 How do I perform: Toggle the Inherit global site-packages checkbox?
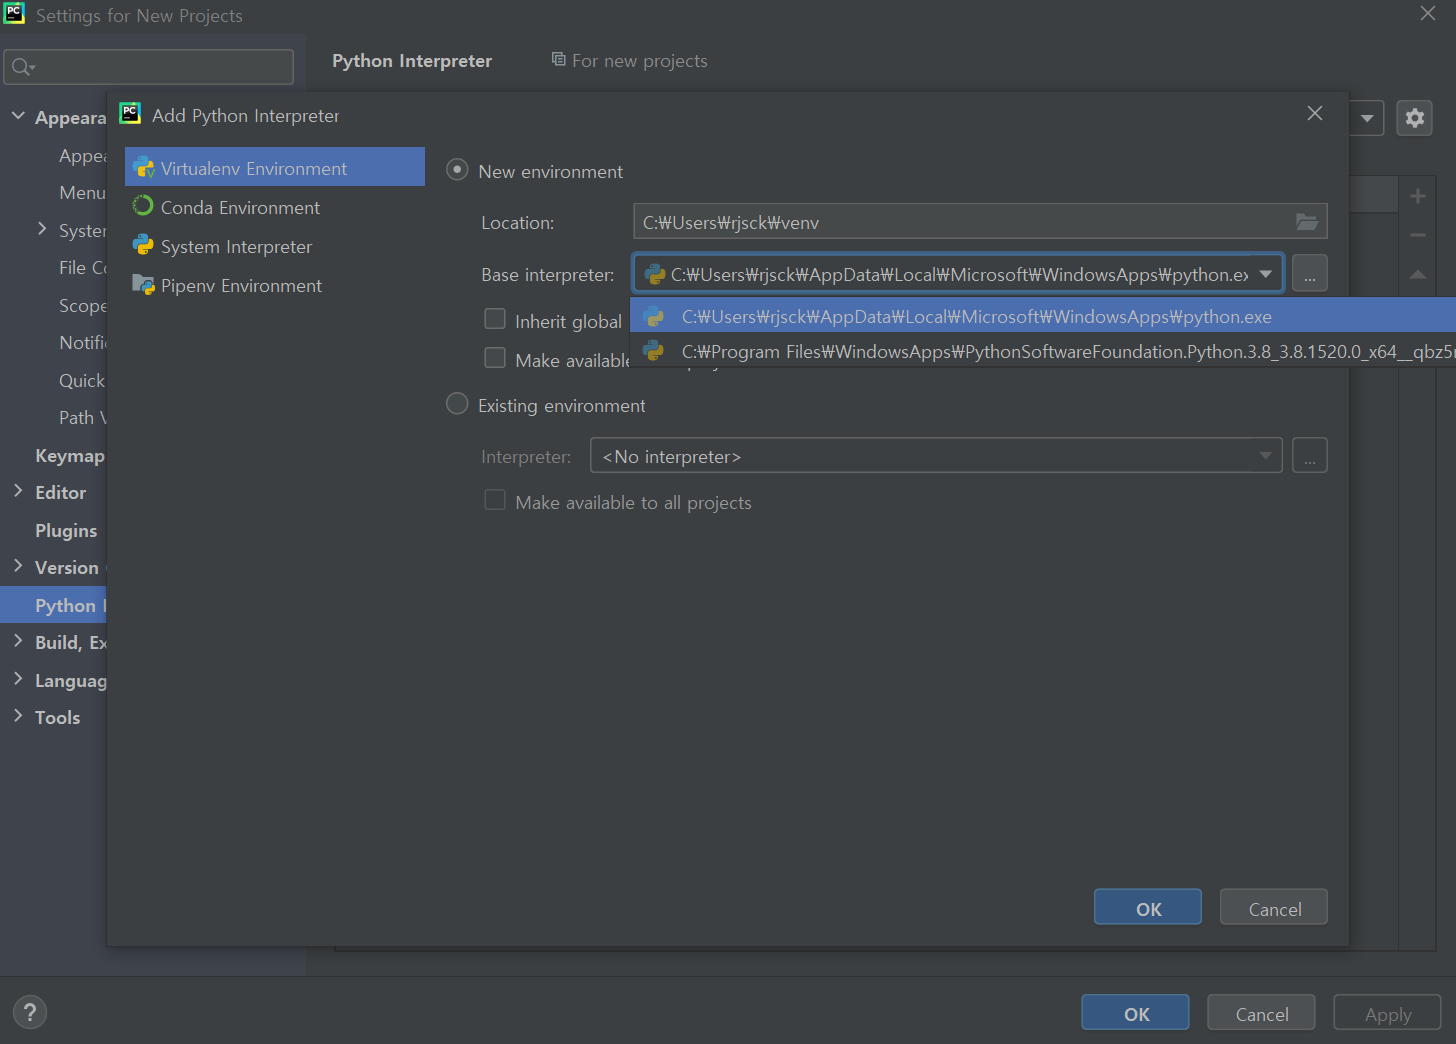click(495, 319)
